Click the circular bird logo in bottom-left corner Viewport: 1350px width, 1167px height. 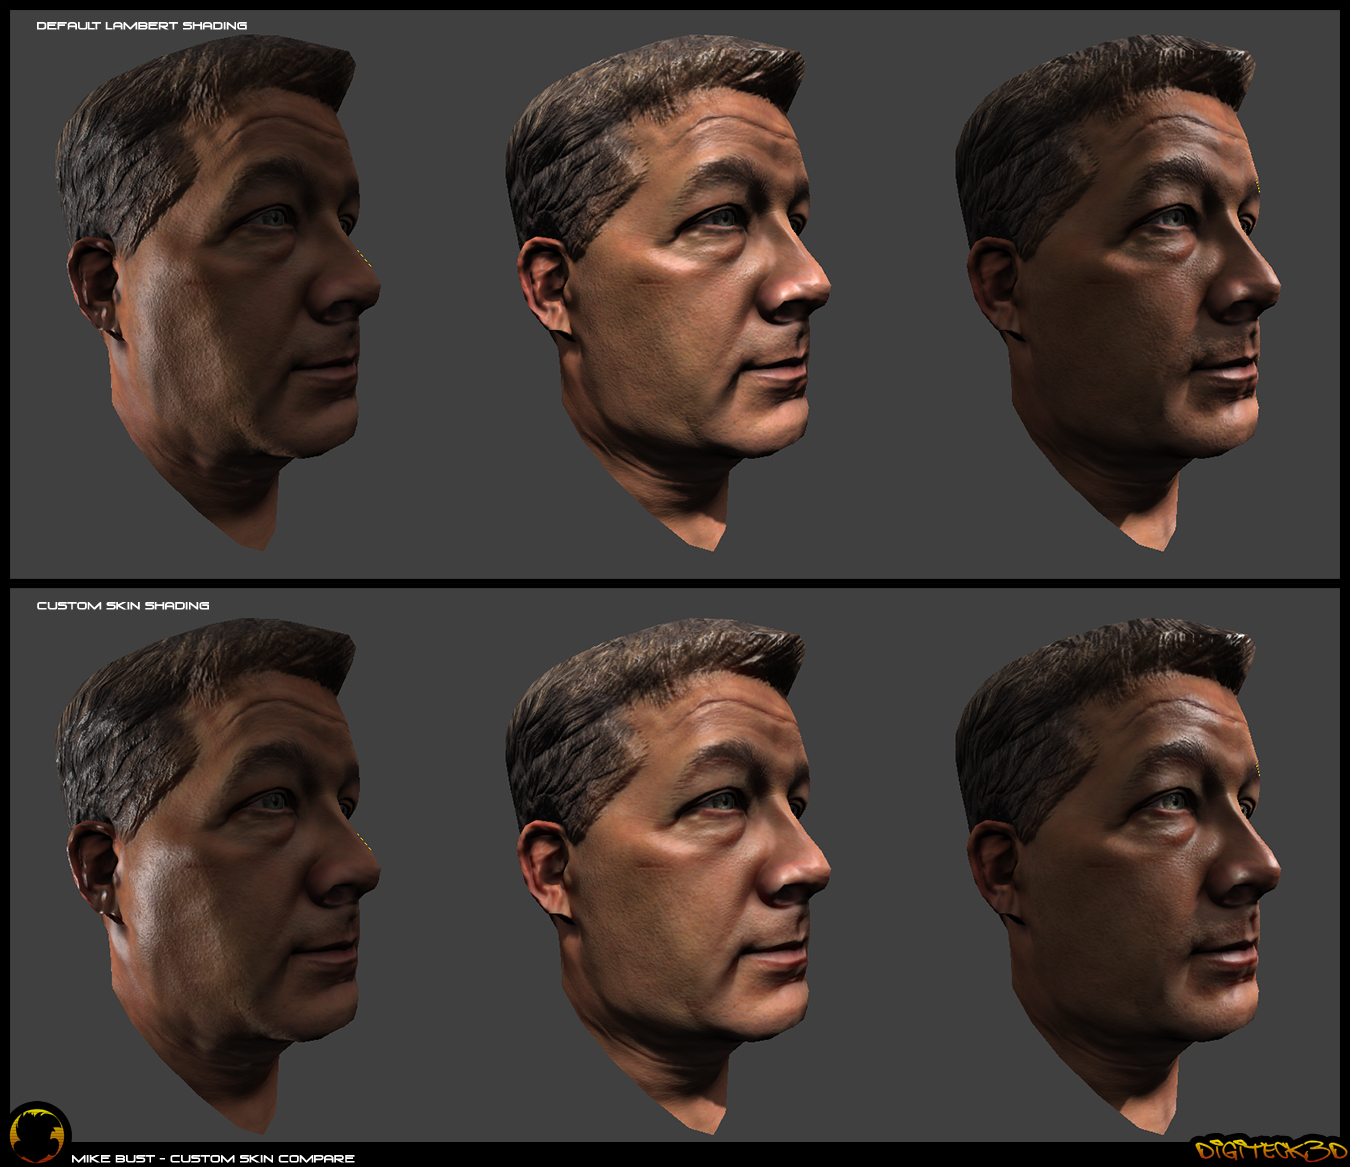tap(38, 1134)
